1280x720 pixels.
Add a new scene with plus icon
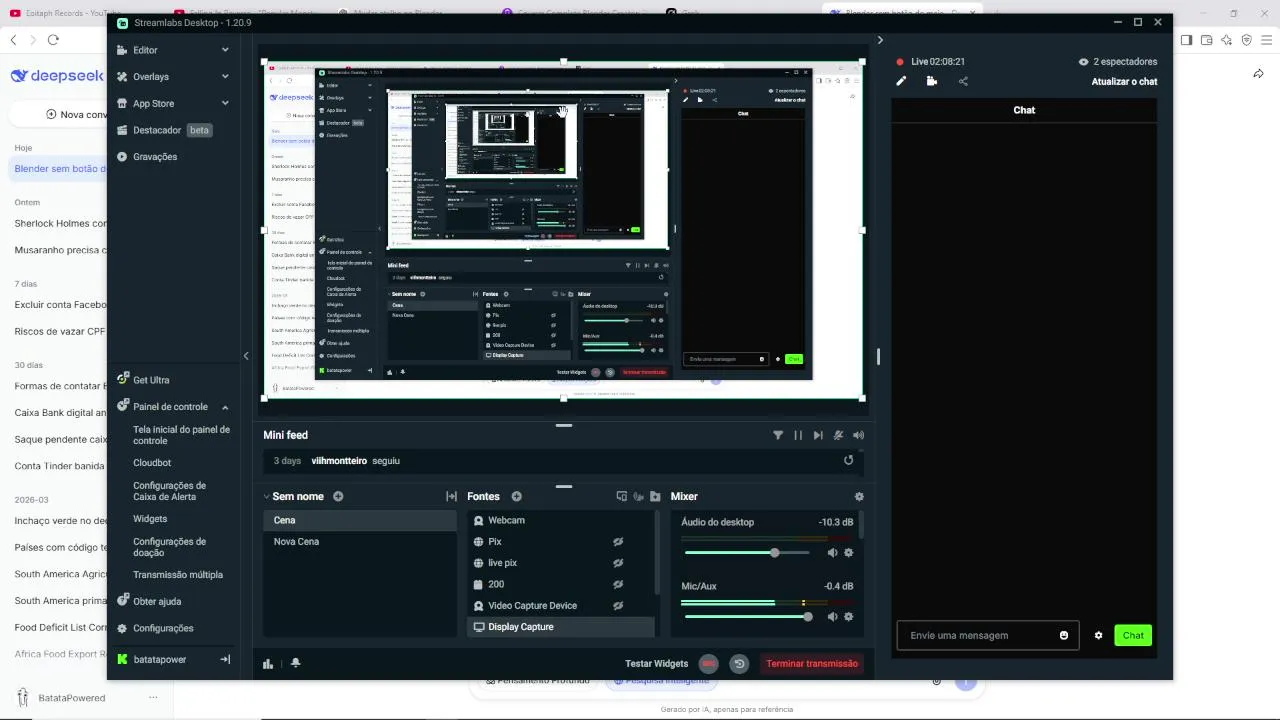[x=338, y=496]
